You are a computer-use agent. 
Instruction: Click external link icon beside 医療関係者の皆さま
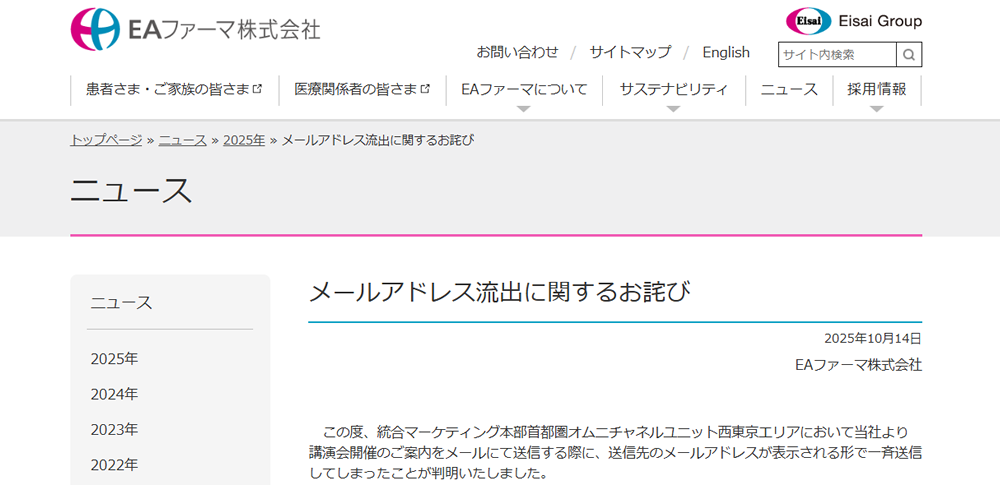[425, 89]
